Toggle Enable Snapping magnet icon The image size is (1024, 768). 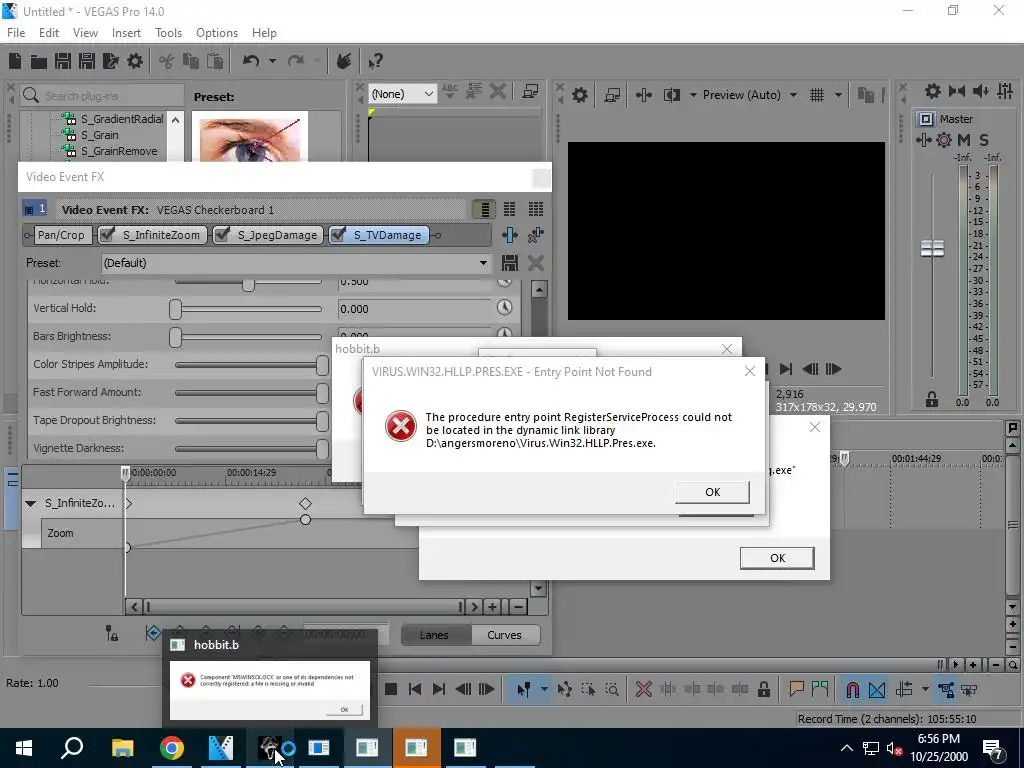(852, 690)
